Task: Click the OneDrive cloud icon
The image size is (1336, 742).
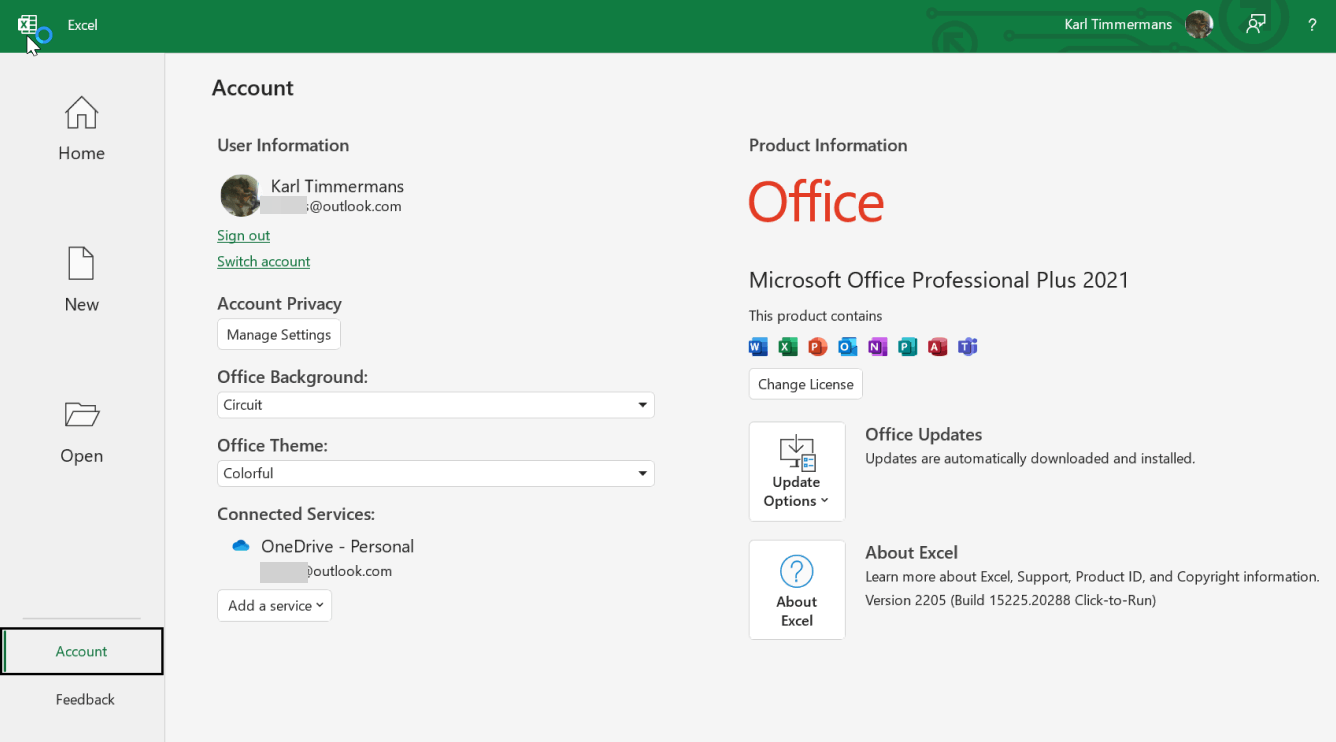Action: pos(241,546)
